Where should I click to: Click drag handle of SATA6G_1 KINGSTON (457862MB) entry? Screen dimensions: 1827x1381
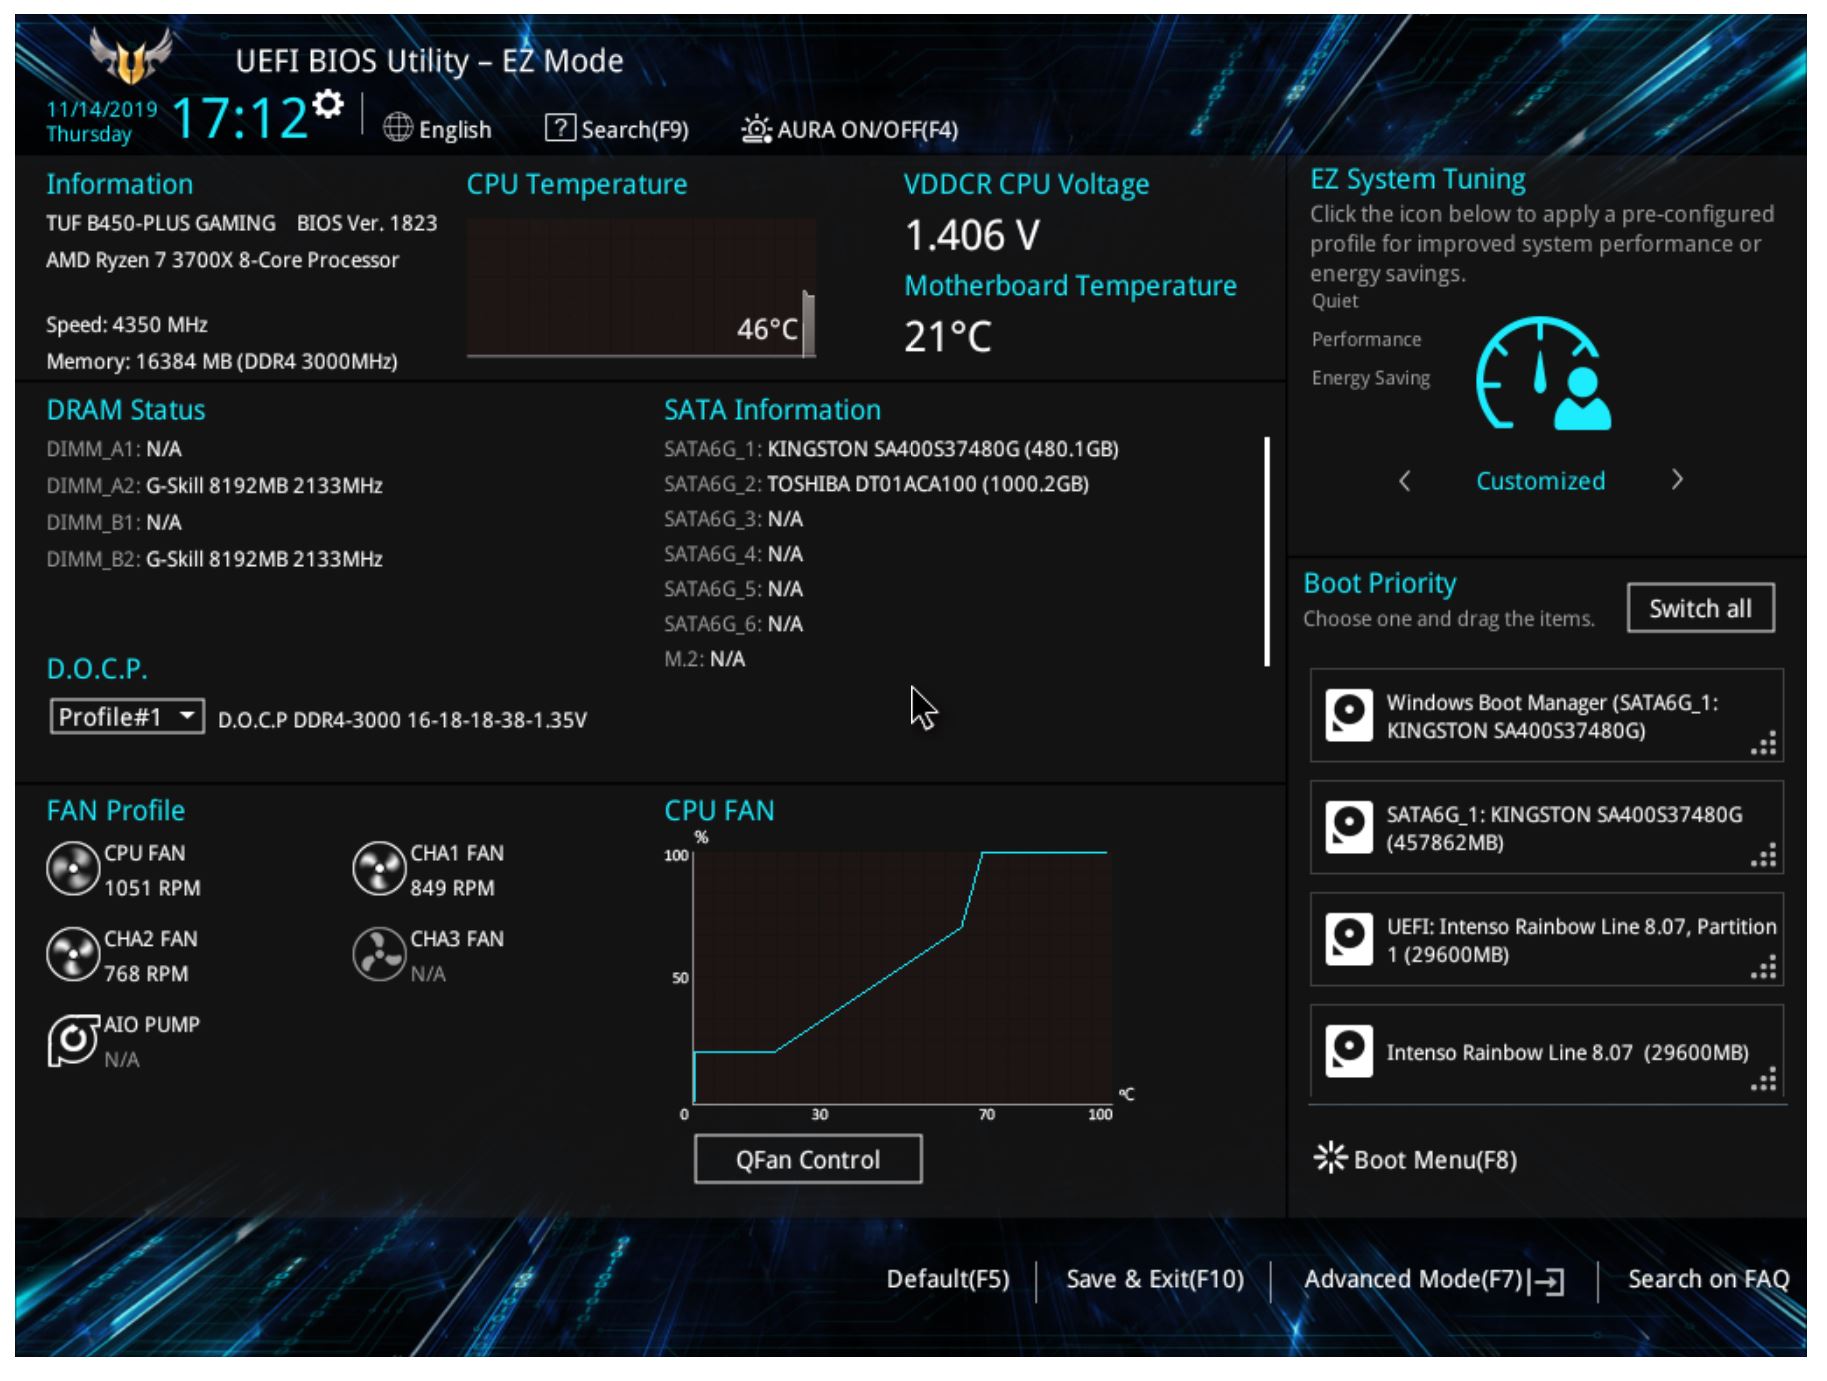coord(1764,855)
